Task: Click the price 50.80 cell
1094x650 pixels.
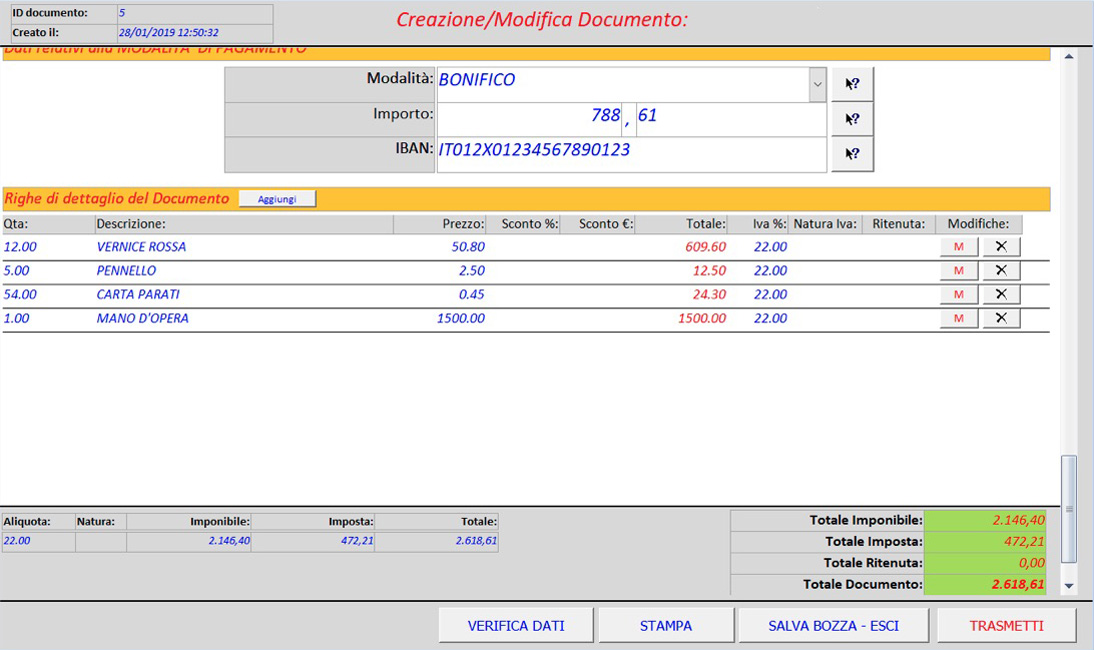Action: (x=468, y=247)
